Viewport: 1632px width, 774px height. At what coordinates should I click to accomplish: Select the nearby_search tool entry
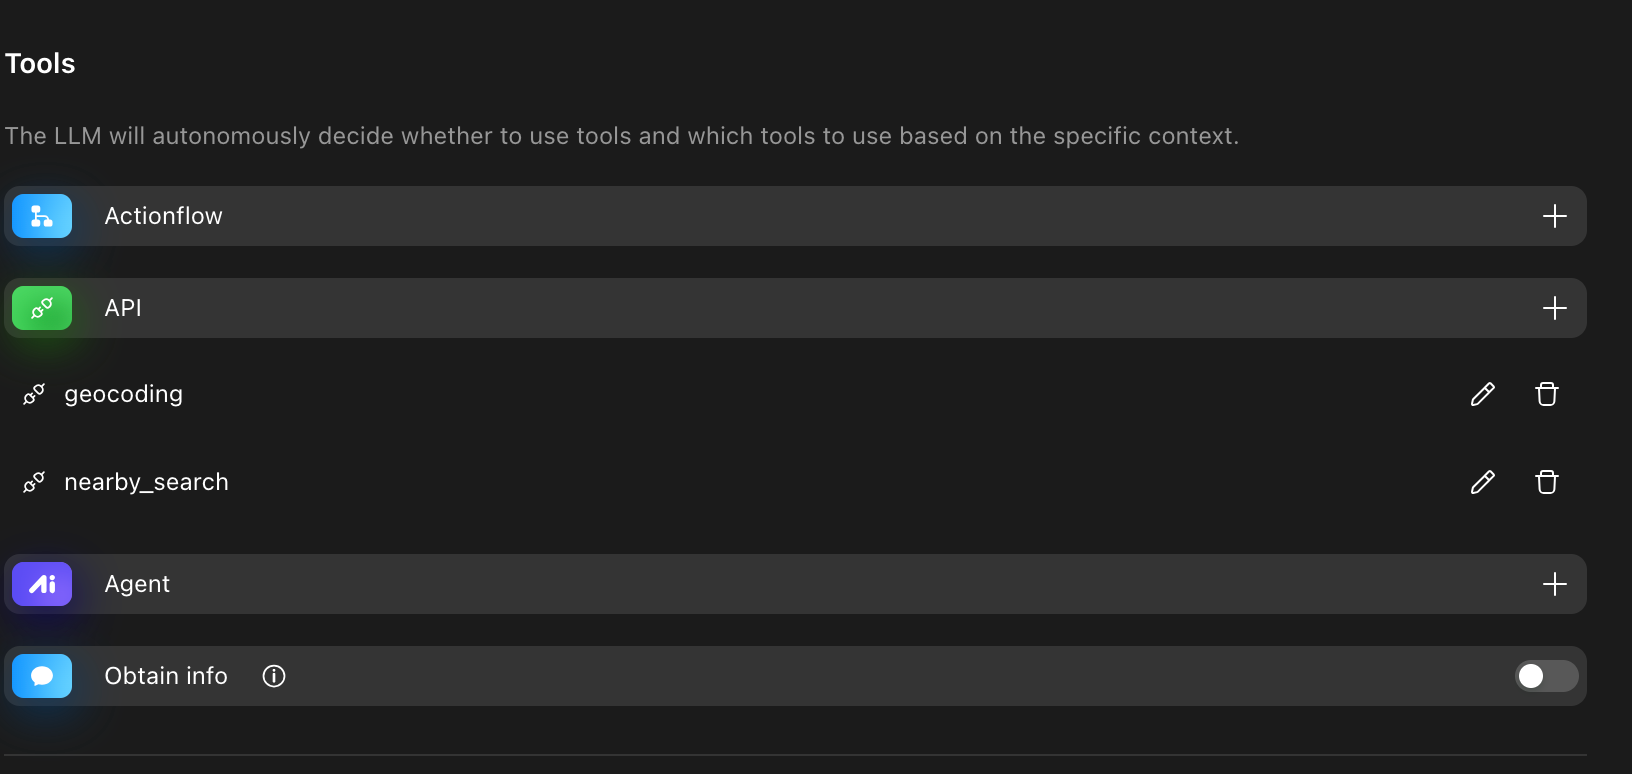(x=146, y=482)
